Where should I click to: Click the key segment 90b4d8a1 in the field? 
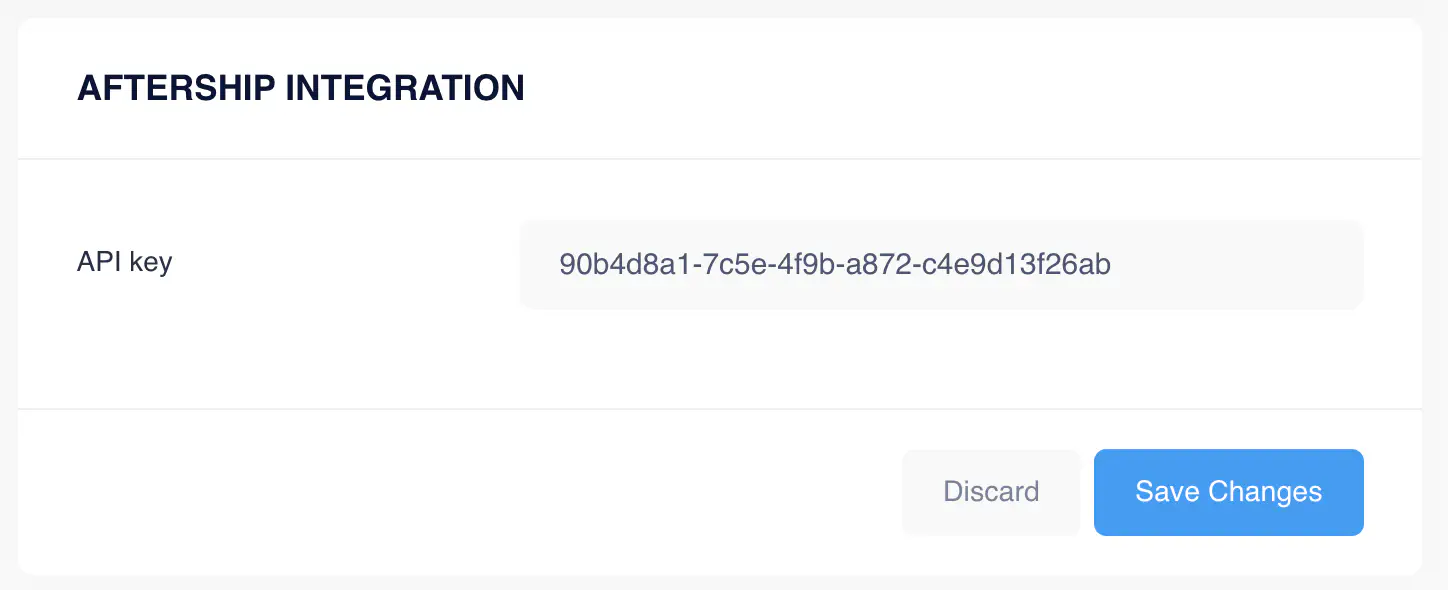(624, 264)
